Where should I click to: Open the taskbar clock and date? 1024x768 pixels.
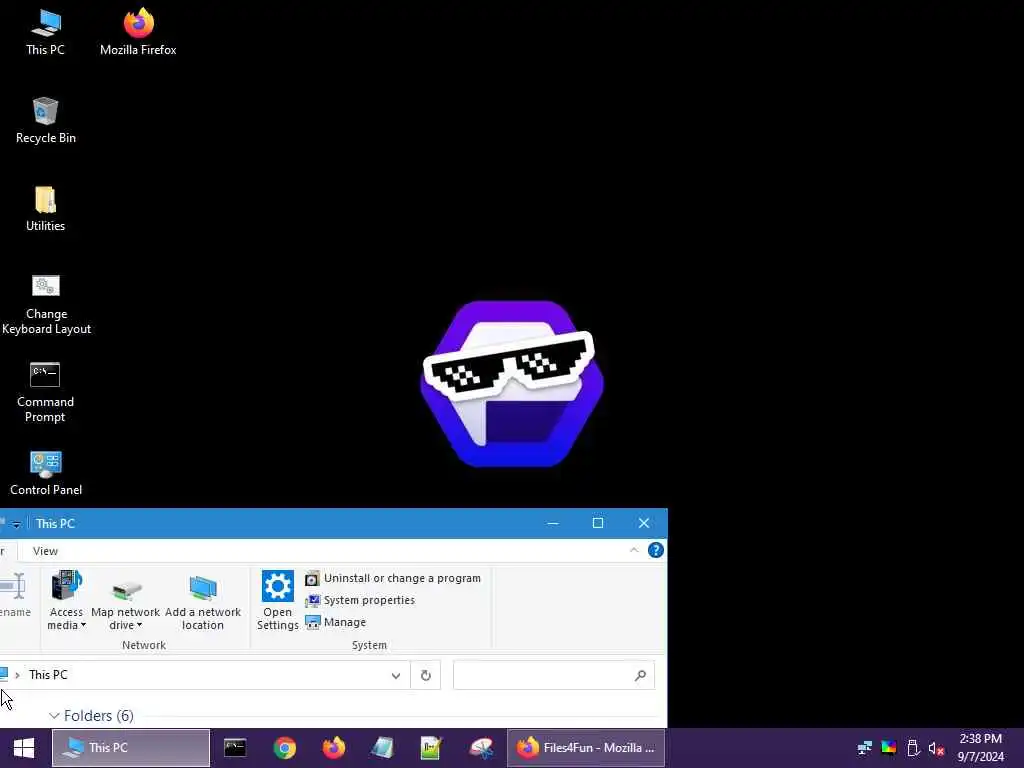pyautogui.click(x=980, y=748)
